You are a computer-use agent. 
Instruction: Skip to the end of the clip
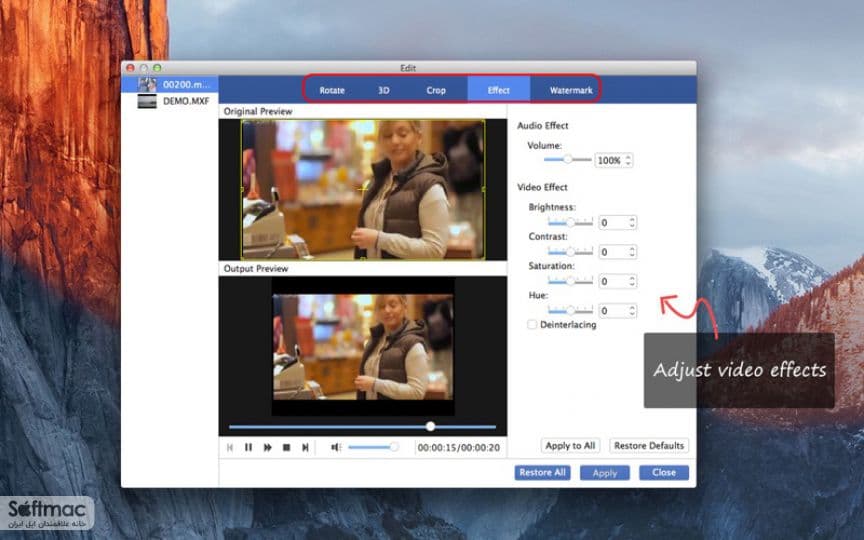[305, 447]
